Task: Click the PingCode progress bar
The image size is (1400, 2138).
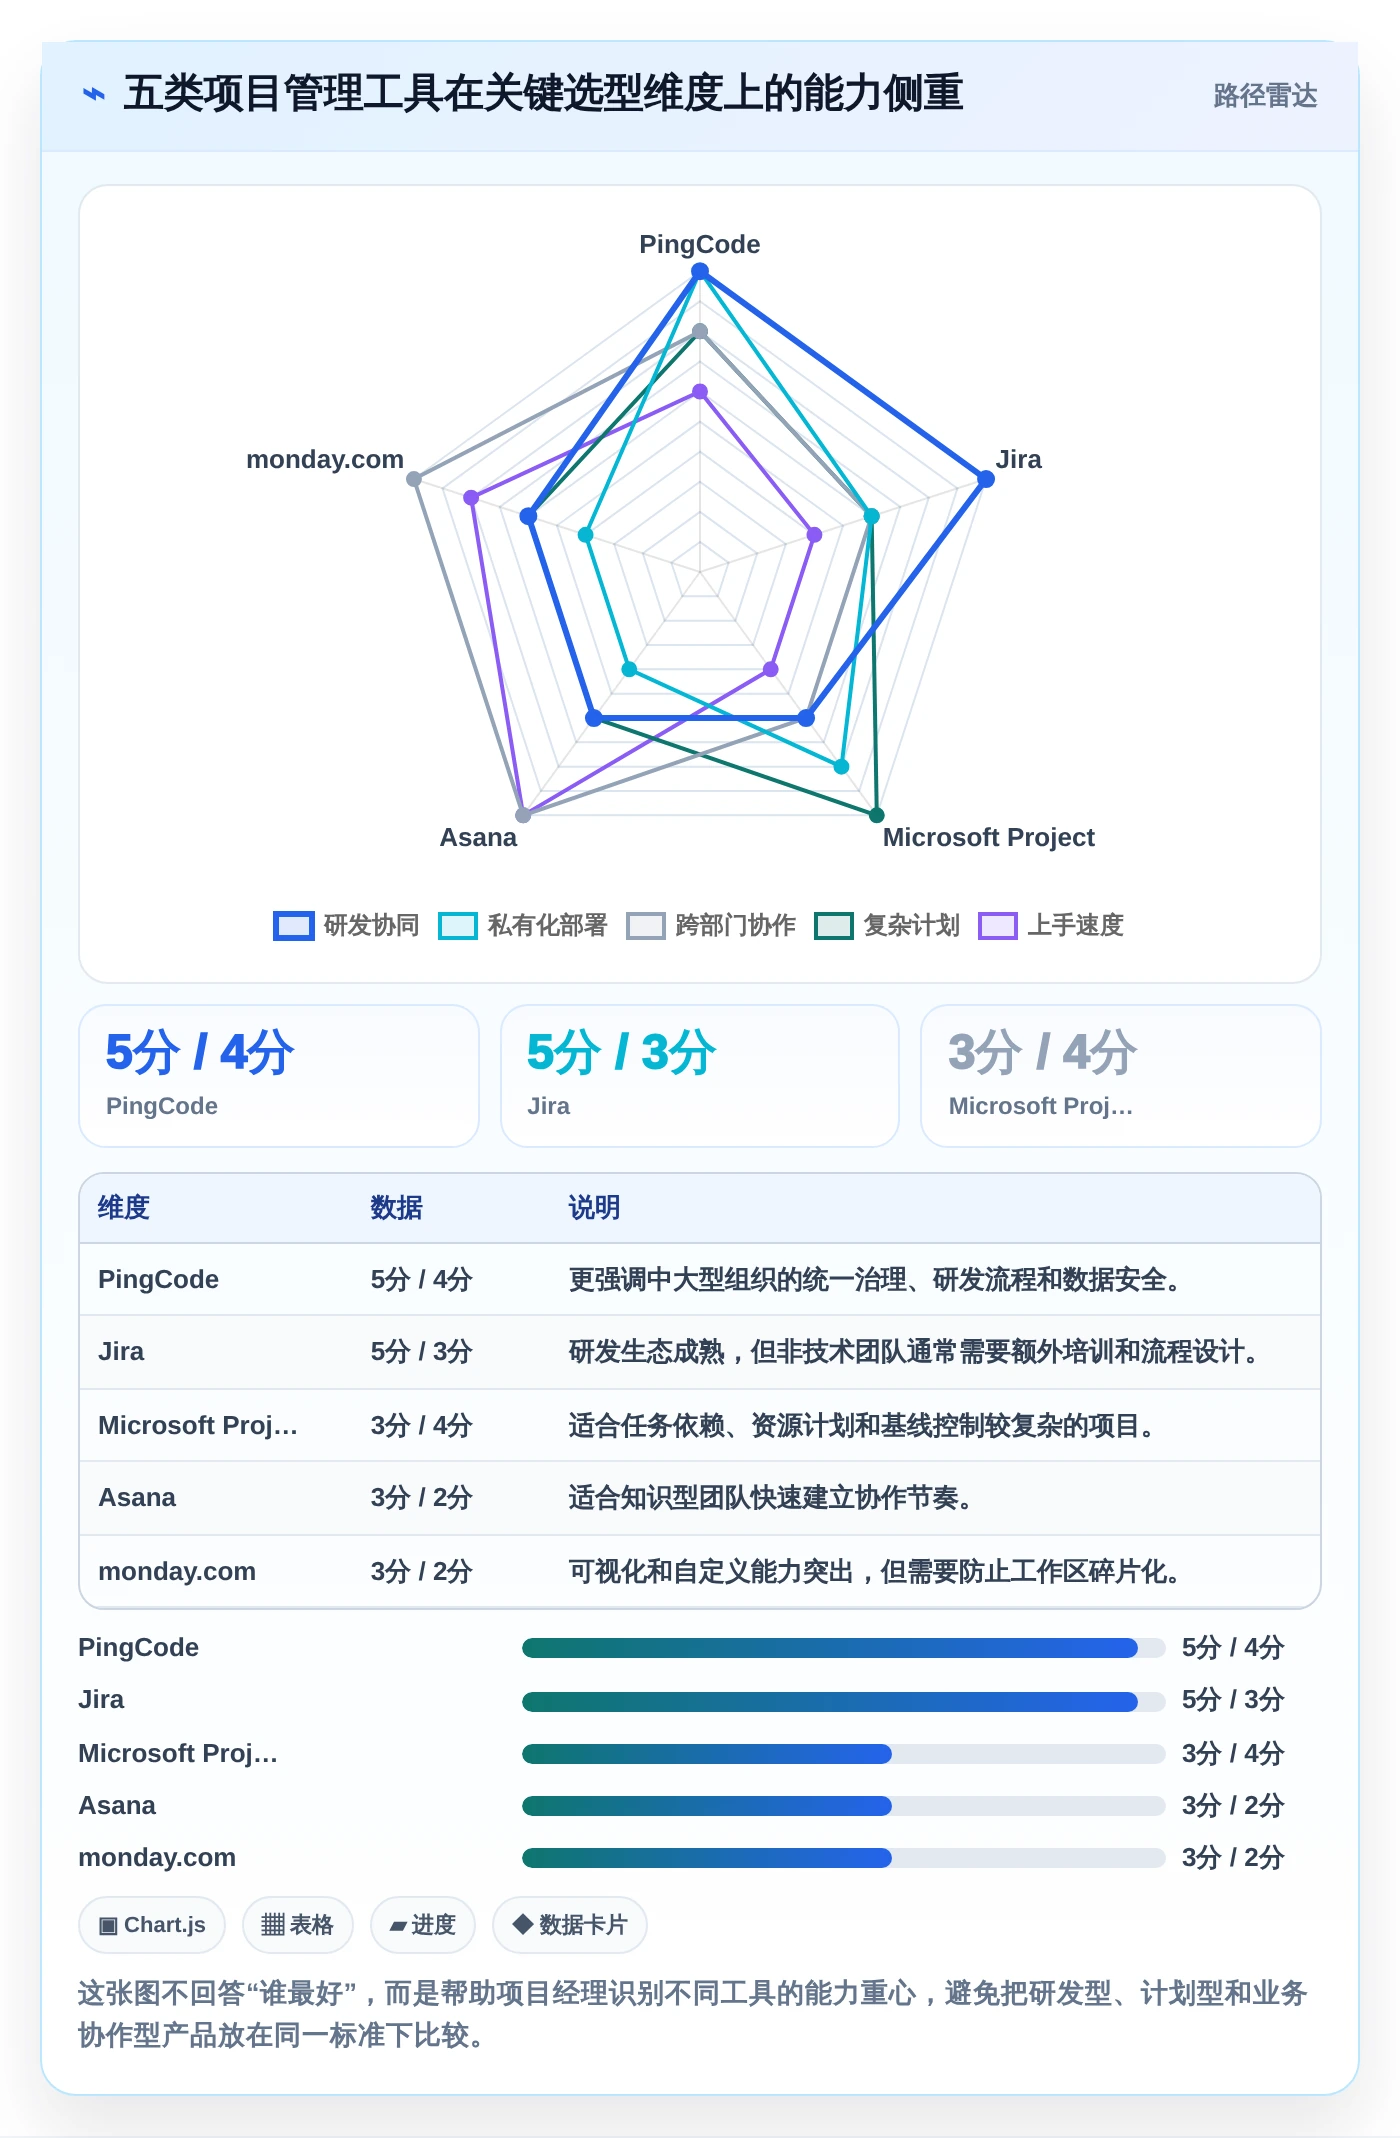Action: coord(844,1648)
